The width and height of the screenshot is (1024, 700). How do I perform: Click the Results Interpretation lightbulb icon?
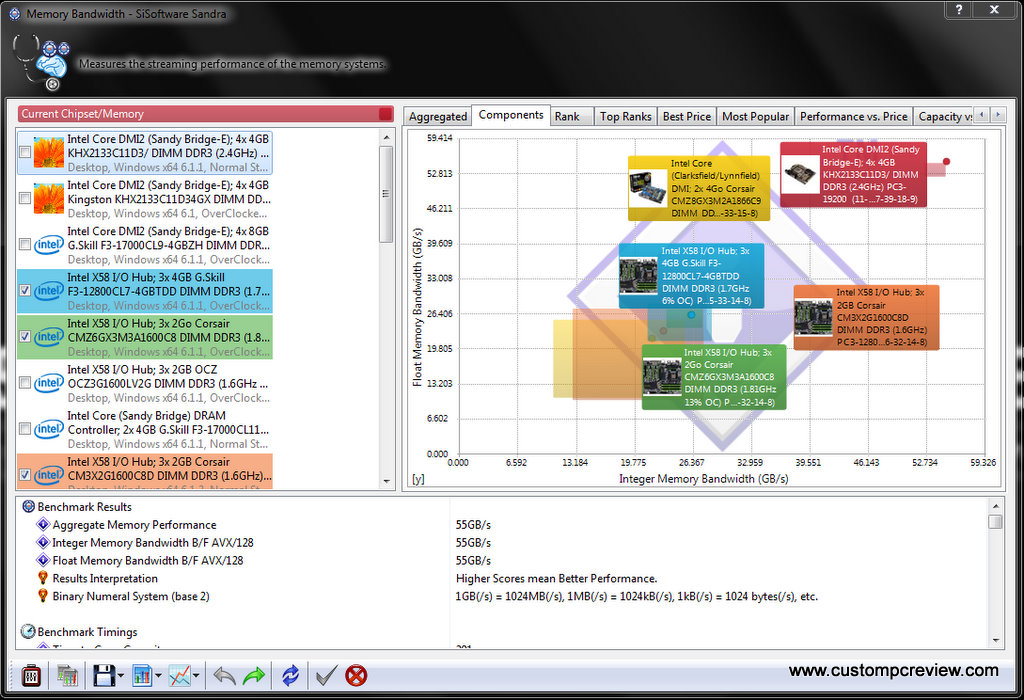[x=43, y=578]
